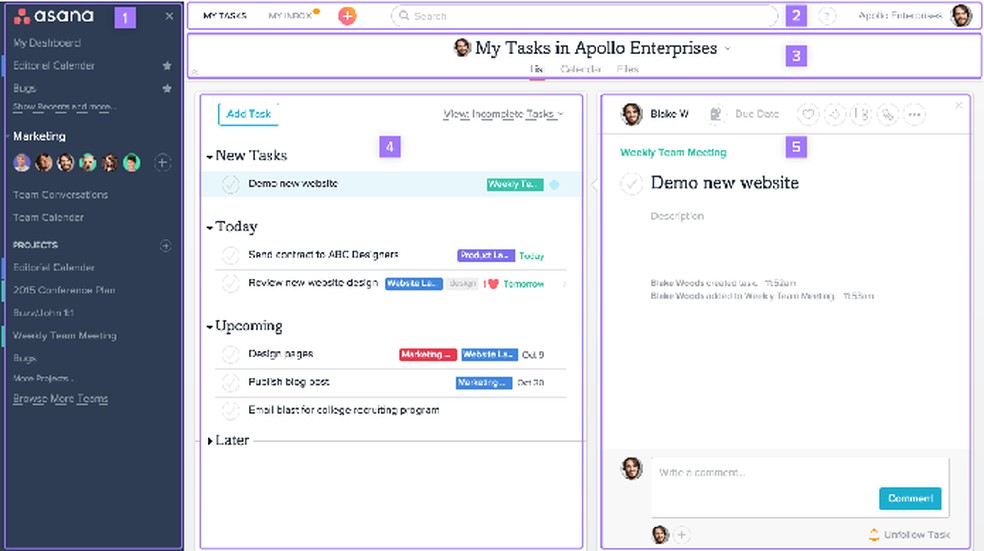Select the Calendar view tab
The height and width of the screenshot is (551, 984).
[x=580, y=69]
